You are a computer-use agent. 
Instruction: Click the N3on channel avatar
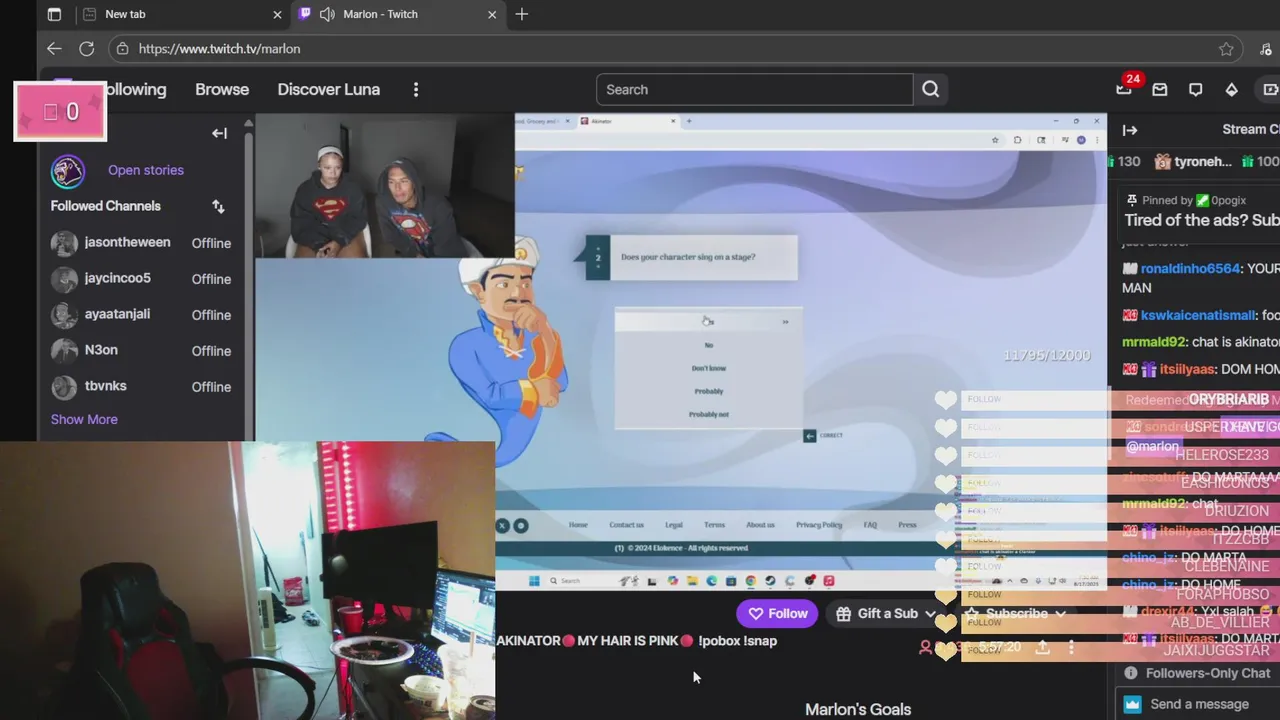click(x=64, y=351)
